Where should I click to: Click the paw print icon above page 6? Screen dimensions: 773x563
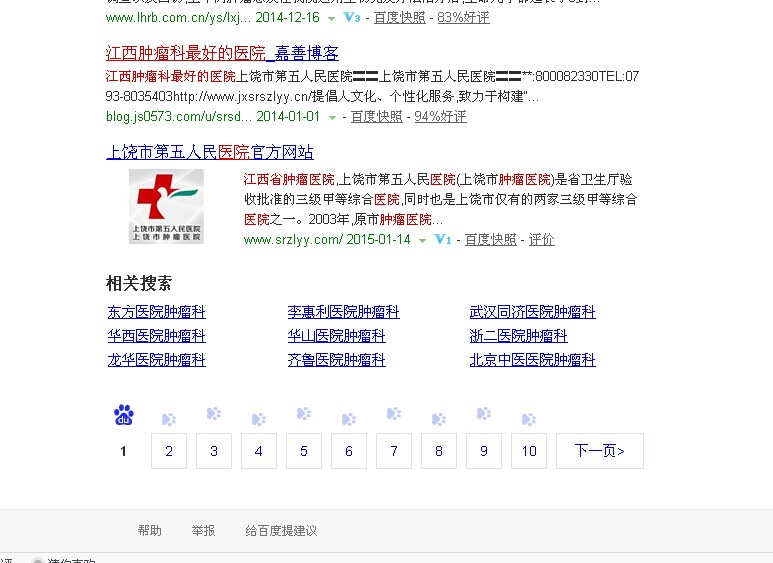point(349,419)
